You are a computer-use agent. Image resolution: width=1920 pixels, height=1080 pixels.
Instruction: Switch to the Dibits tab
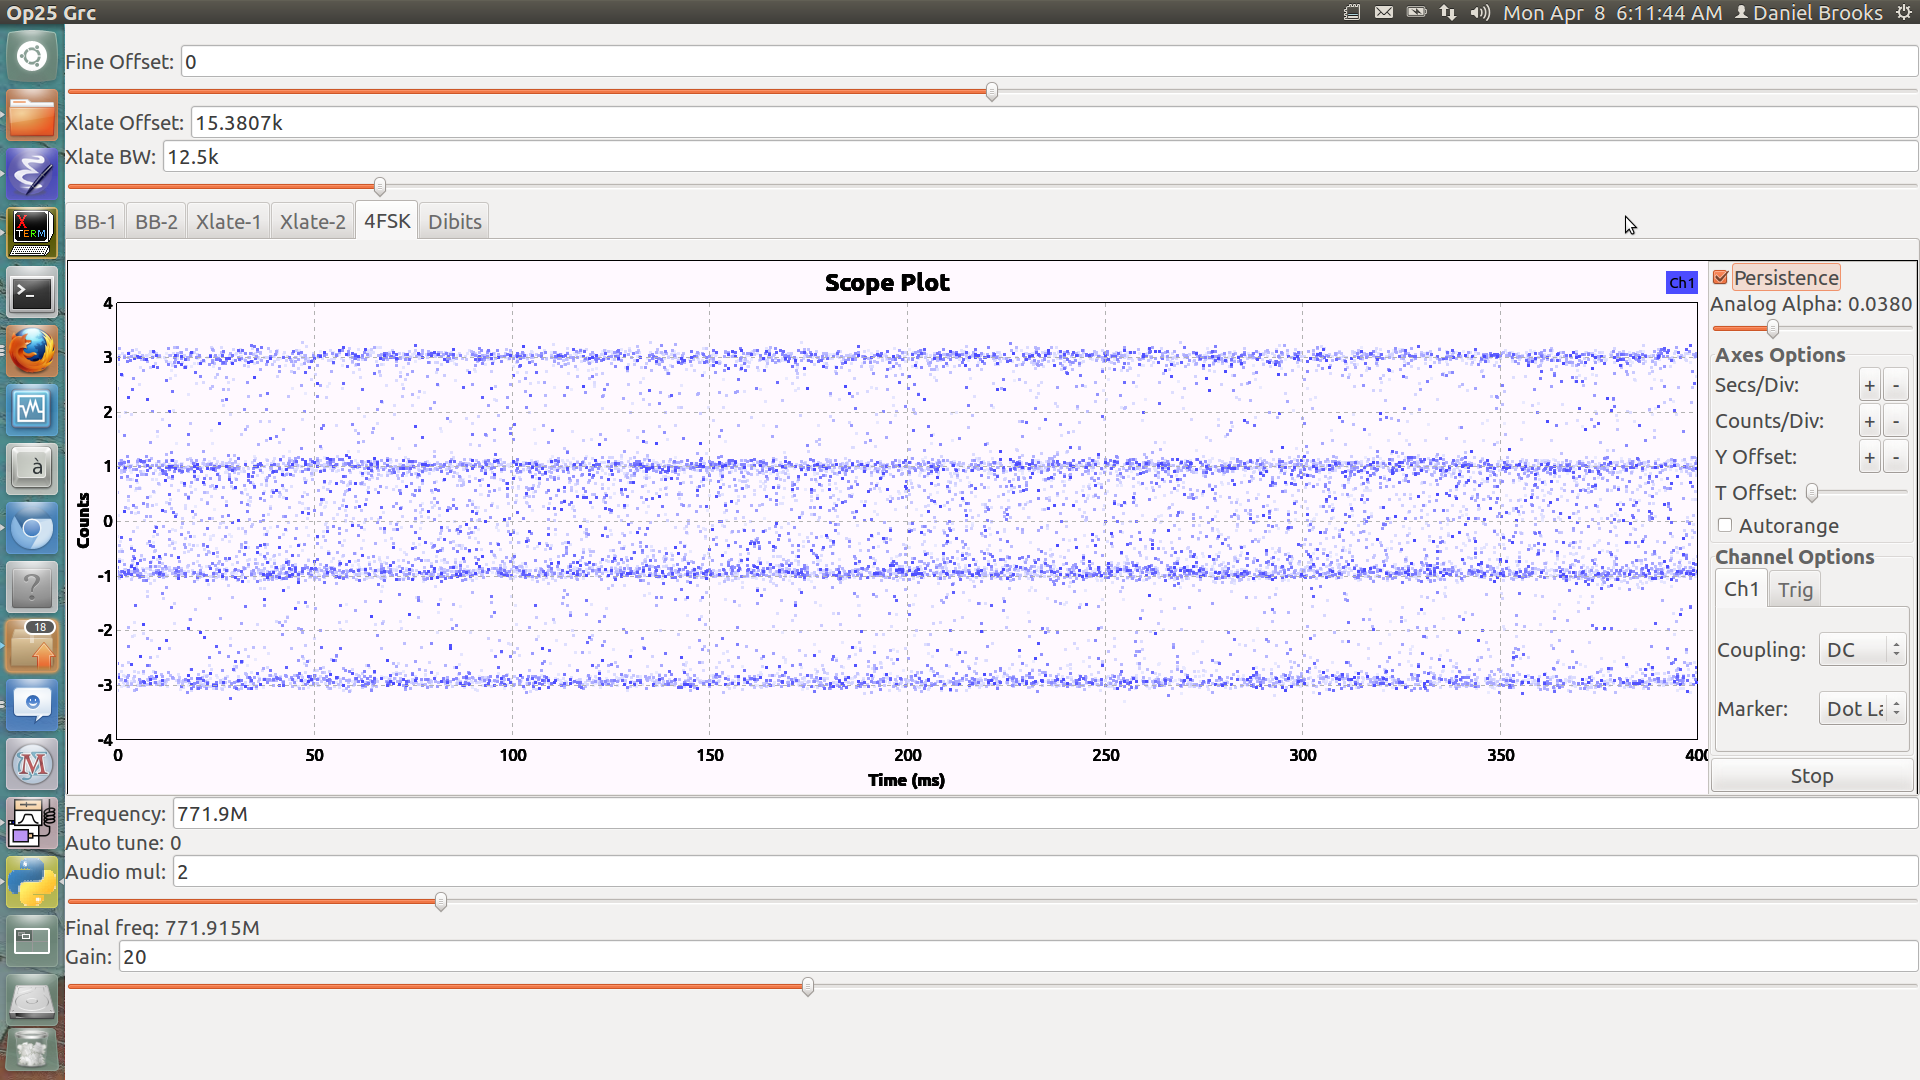click(455, 222)
